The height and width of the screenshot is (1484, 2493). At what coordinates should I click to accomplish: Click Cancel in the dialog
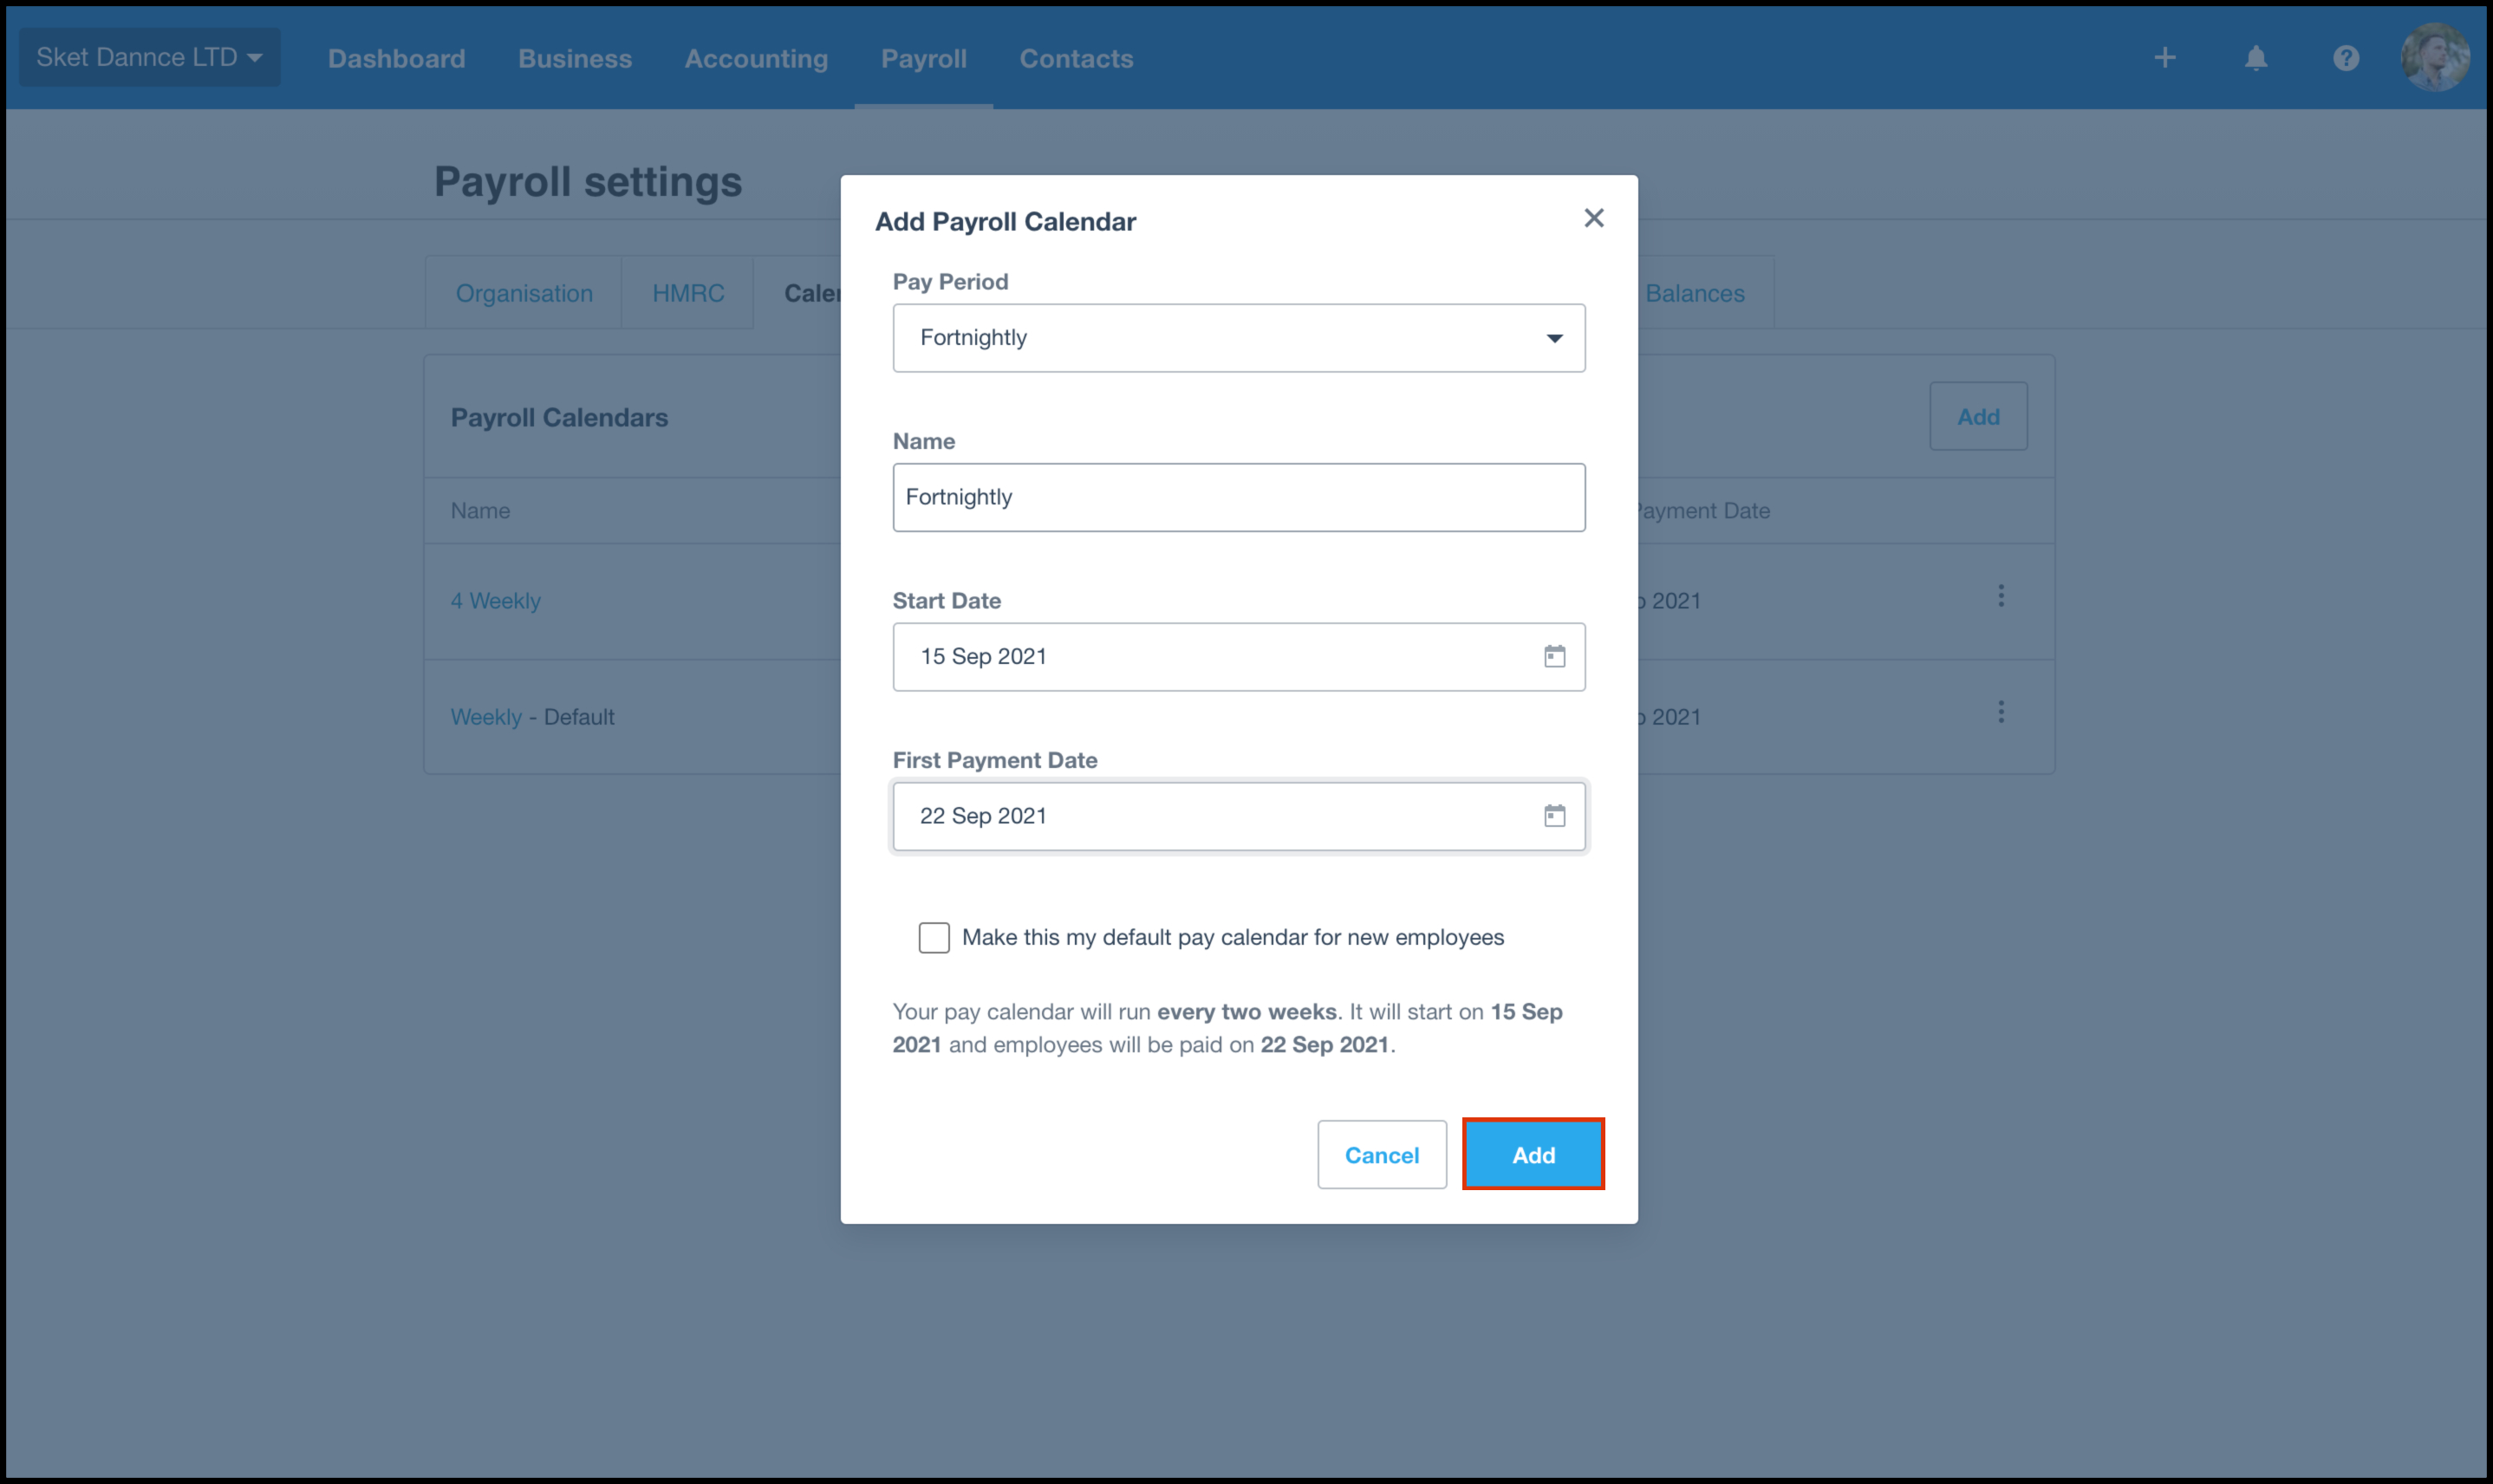click(1382, 1154)
